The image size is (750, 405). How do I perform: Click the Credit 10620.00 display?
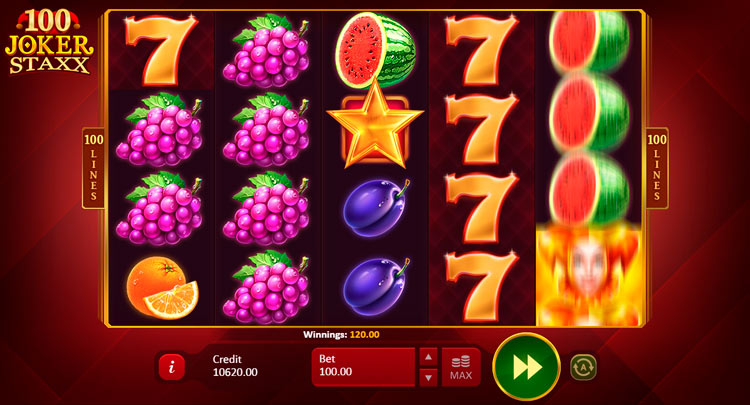235,366
